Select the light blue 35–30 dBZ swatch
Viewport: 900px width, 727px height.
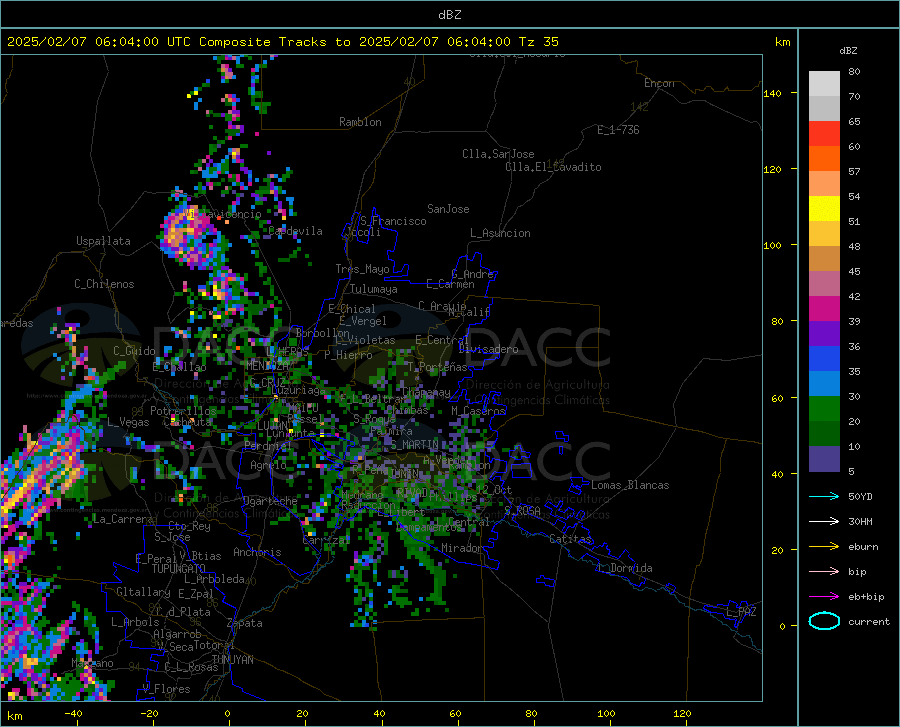pos(824,384)
